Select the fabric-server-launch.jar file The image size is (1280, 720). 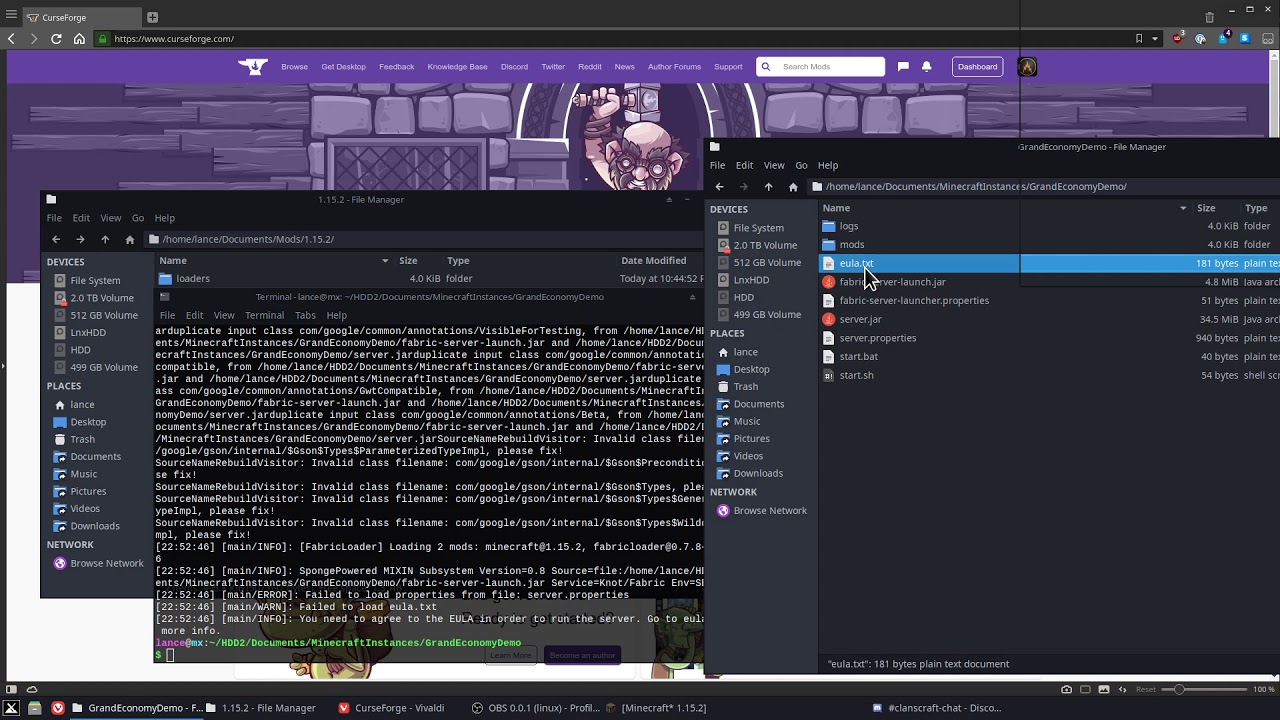[892, 282]
